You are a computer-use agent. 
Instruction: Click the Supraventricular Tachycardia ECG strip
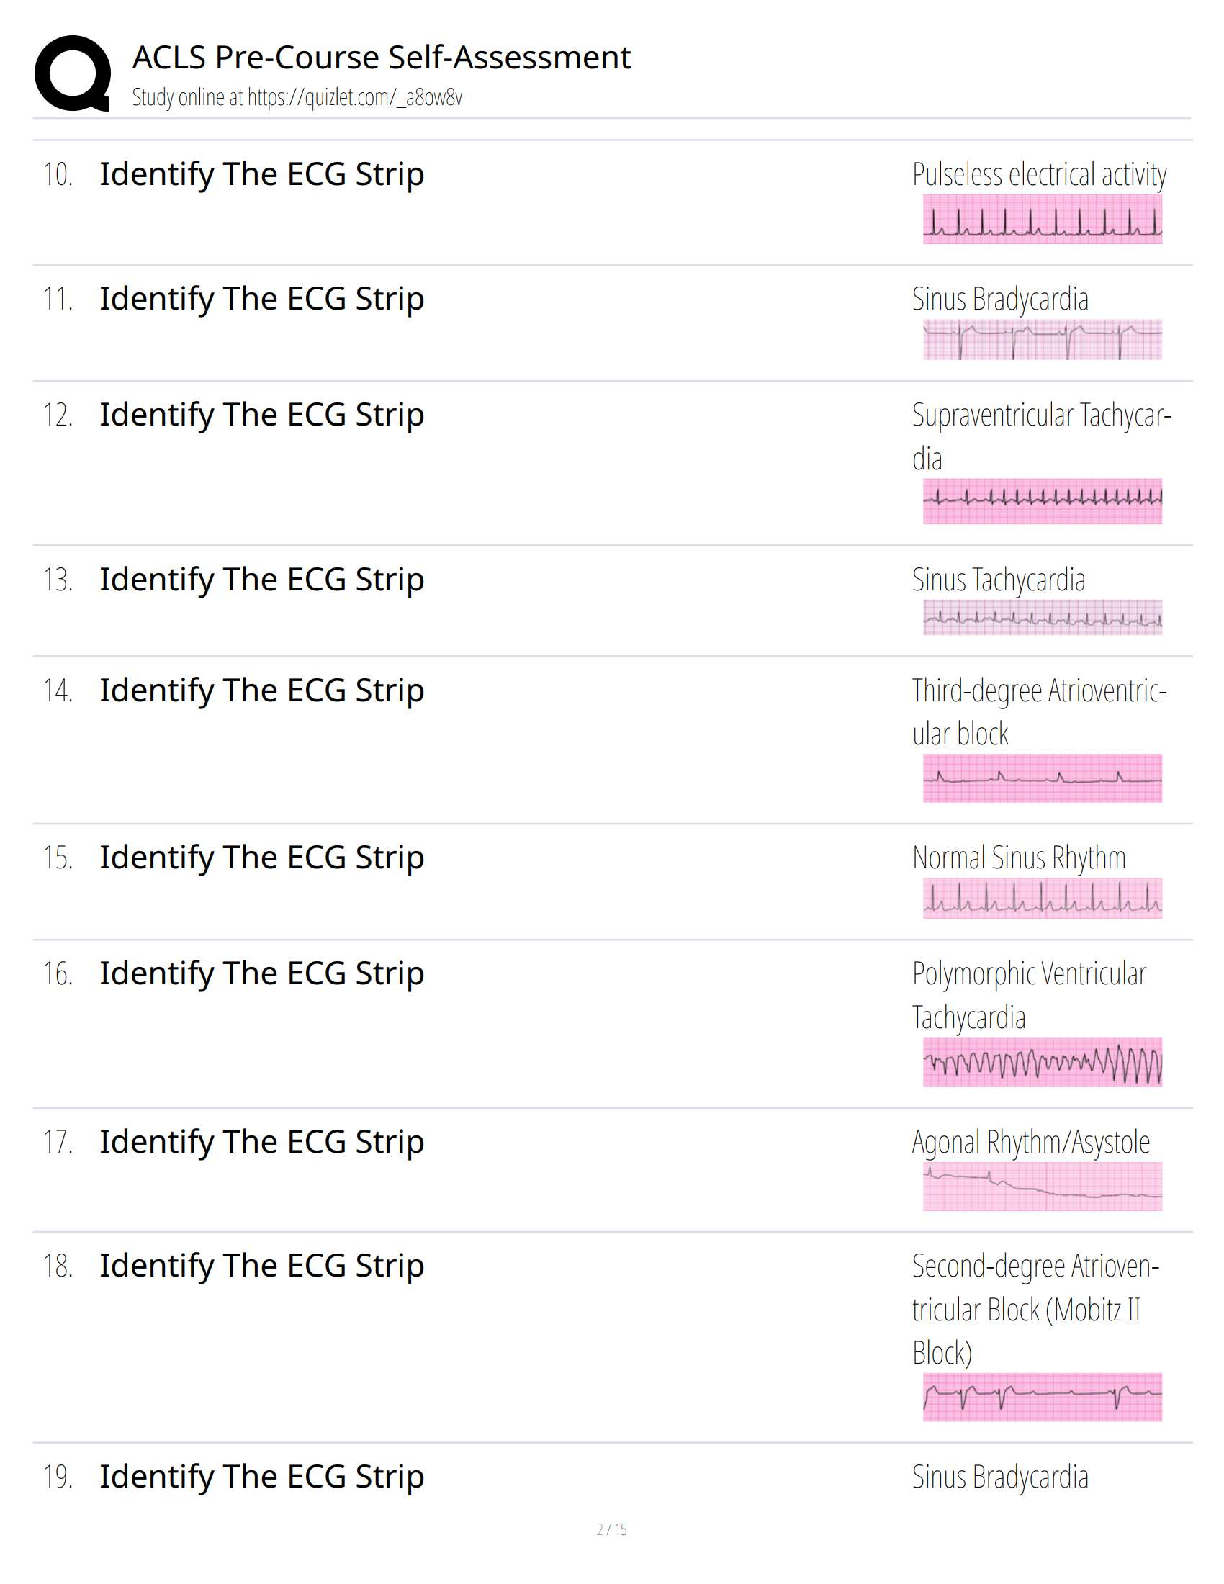coord(1042,501)
